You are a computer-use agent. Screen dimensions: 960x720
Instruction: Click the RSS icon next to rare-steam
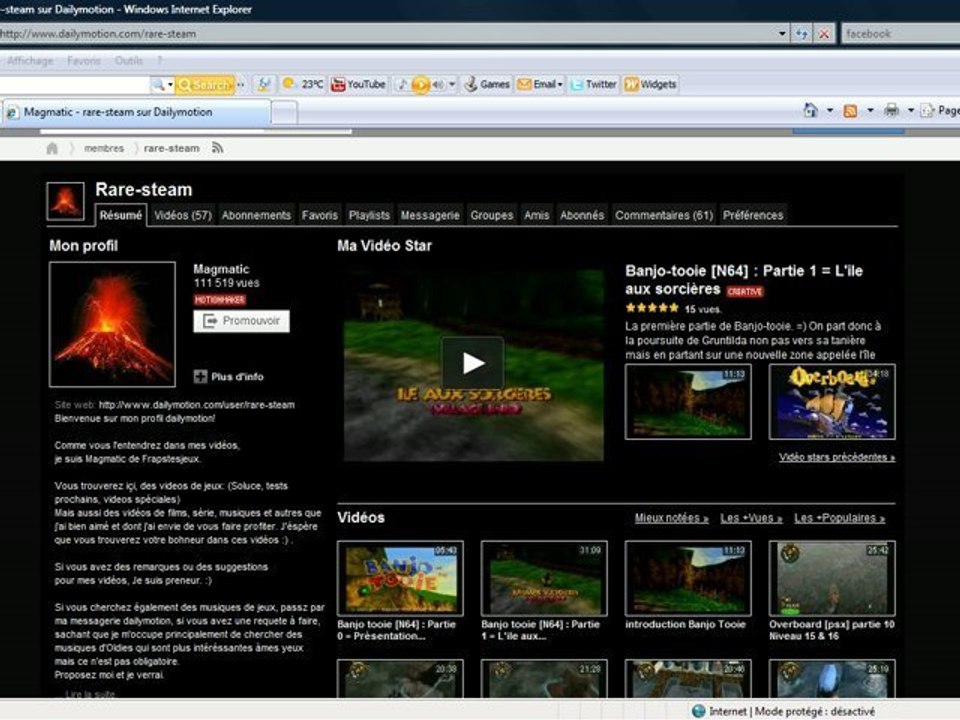[x=217, y=148]
